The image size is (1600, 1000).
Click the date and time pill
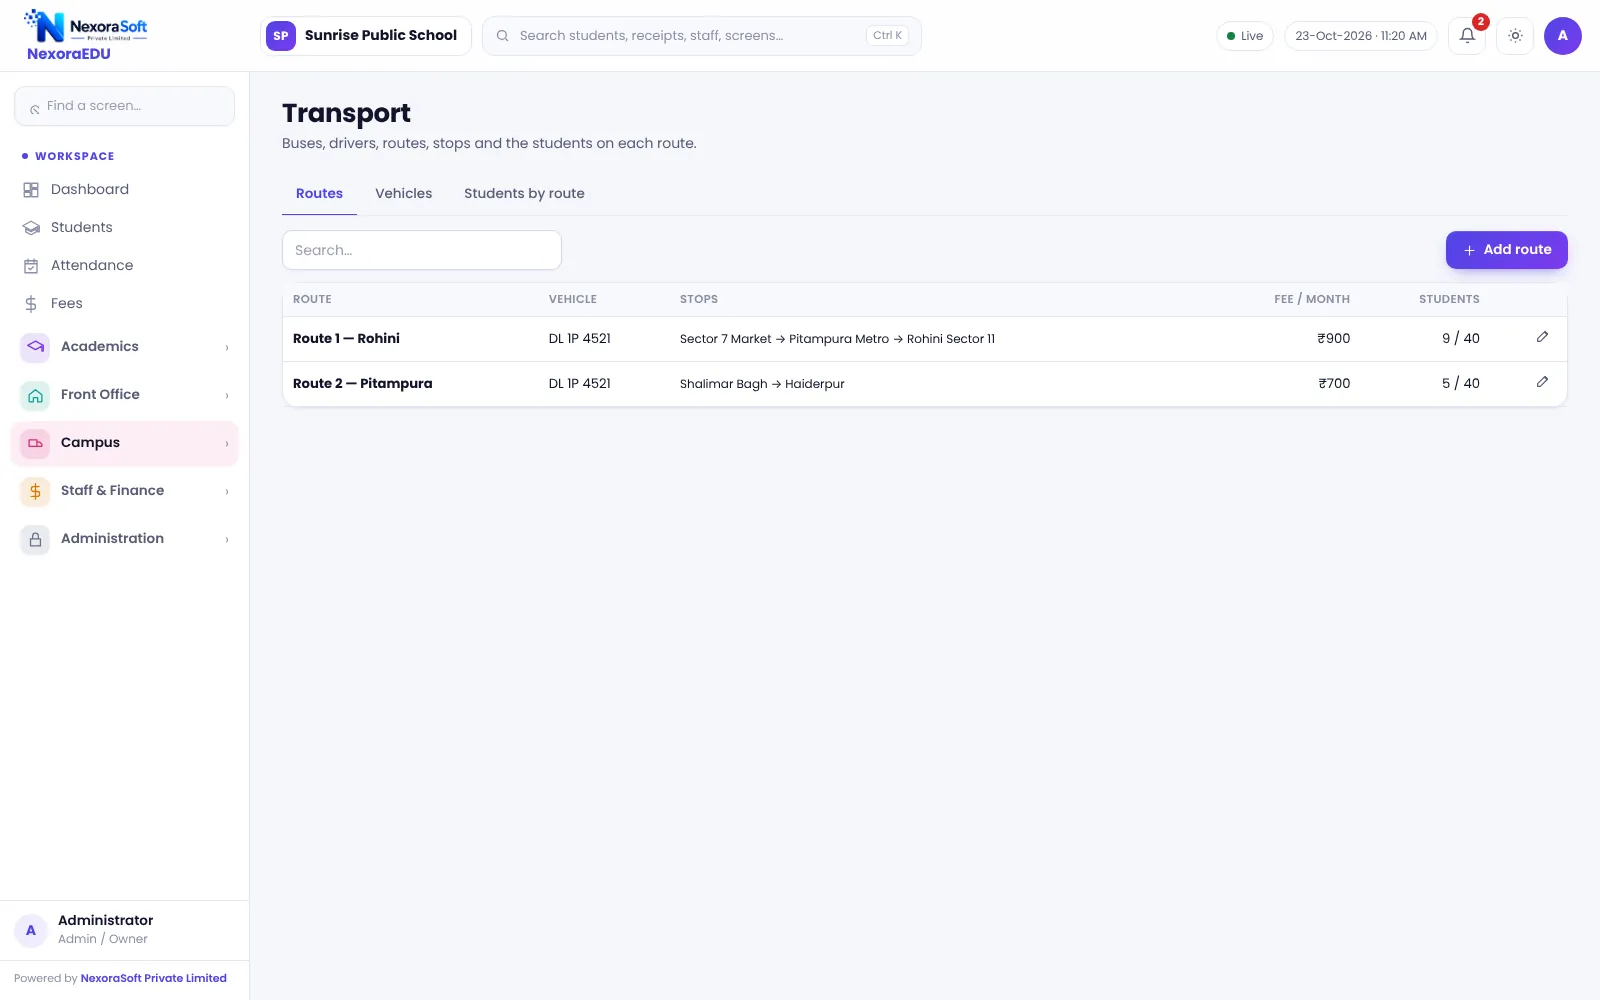(1360, 36)
